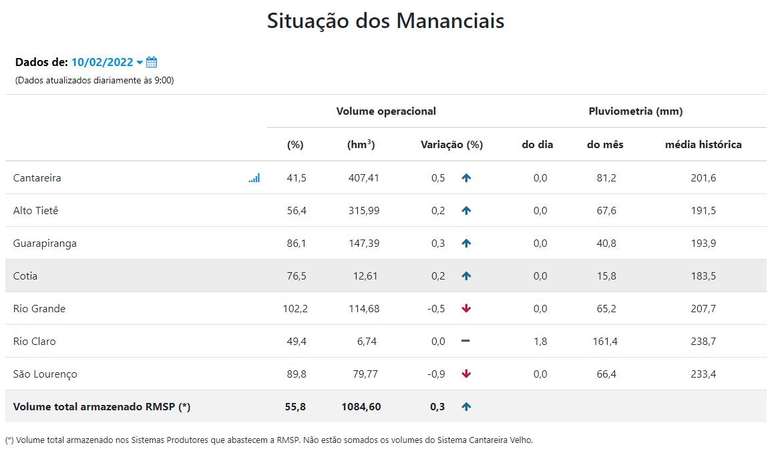Click the Volume operacional column header
This screenshot has height=465, width=774.
pos(385,111)
